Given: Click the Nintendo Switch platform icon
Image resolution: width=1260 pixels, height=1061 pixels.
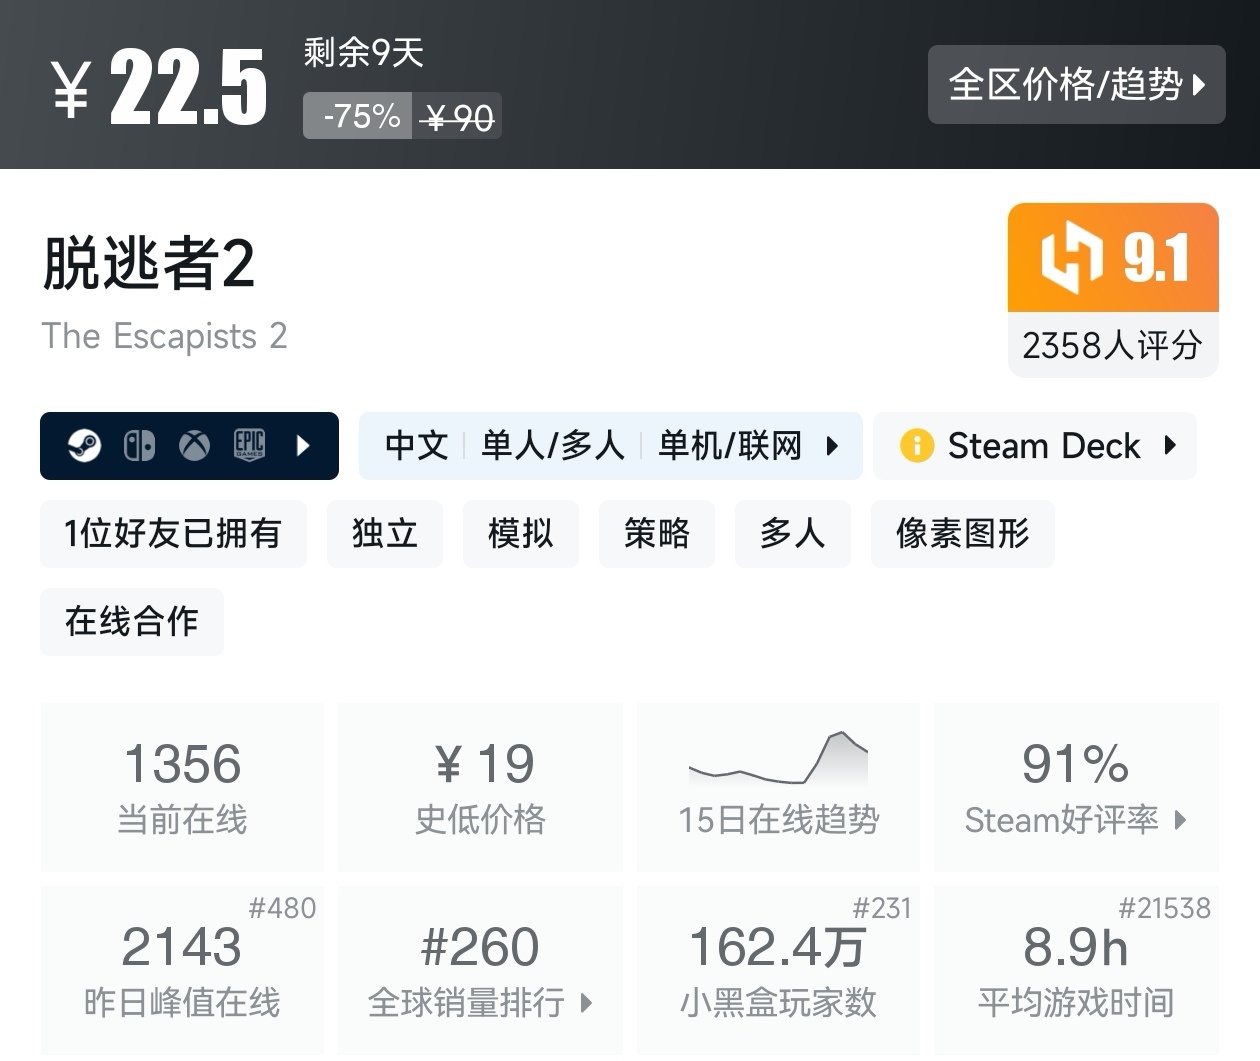Looking at the screenshot, I should tap(140, 445).
